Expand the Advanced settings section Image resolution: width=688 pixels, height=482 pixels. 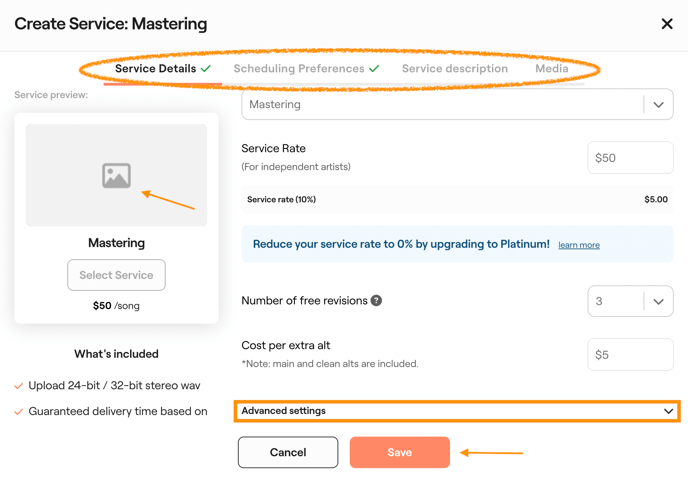click(x=457, y=411)
